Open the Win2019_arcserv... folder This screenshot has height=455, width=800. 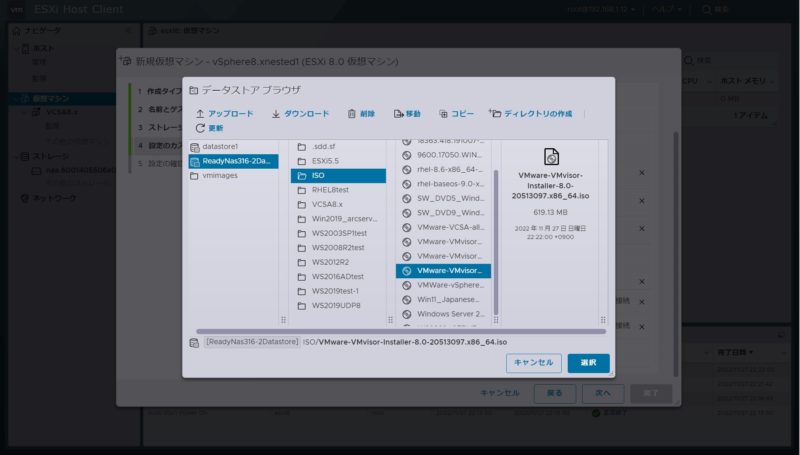(x=338, y=219)
